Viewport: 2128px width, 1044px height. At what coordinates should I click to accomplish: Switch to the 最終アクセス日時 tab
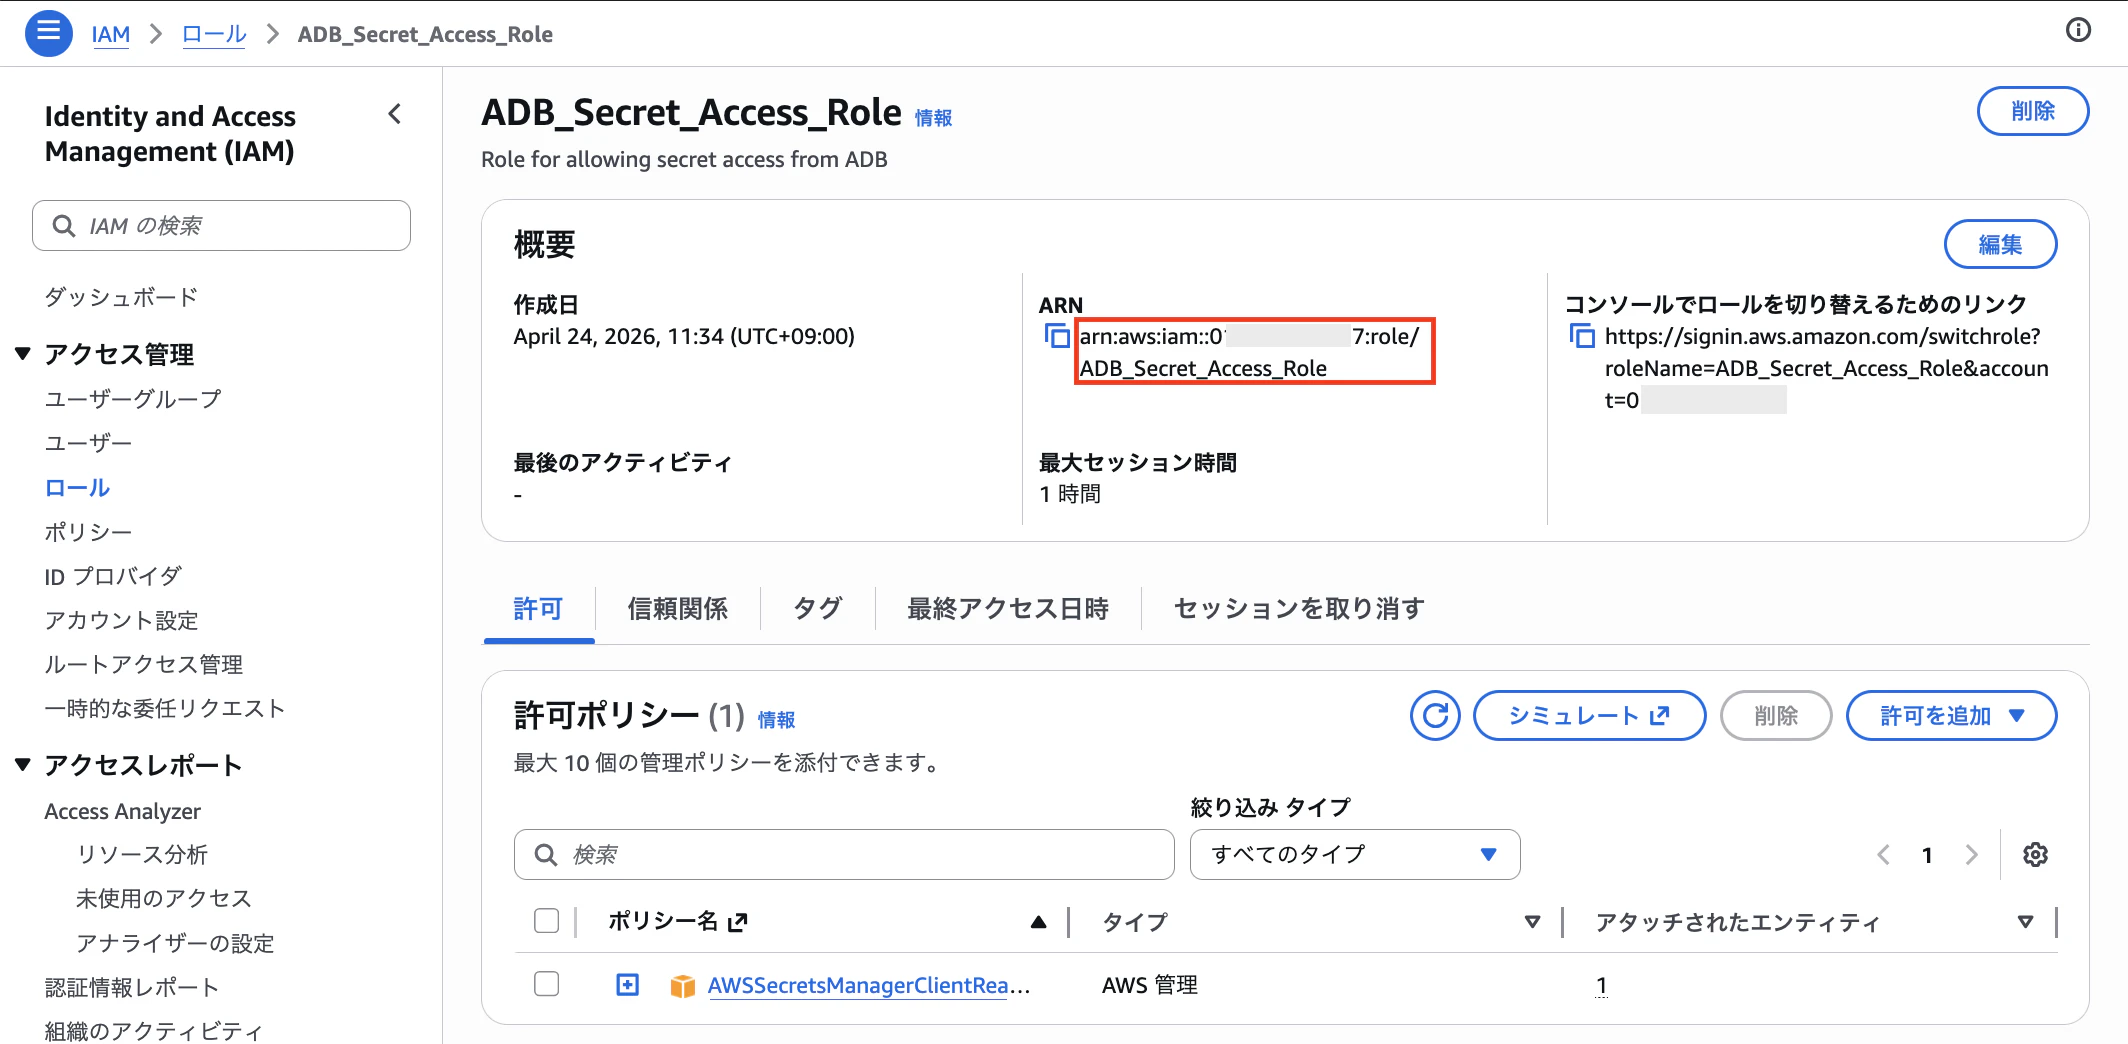[x=1008, y=608]
